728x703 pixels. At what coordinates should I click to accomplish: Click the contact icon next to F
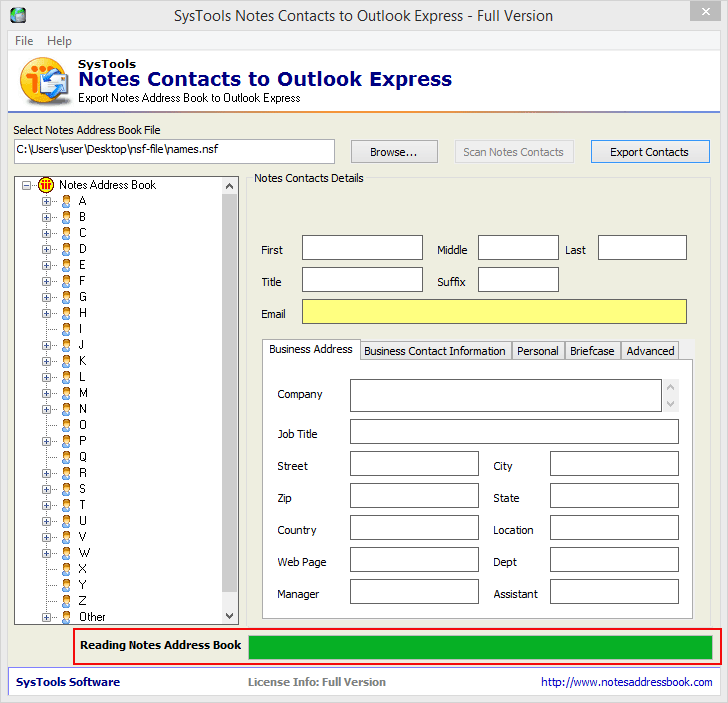(x=66, y=281)
